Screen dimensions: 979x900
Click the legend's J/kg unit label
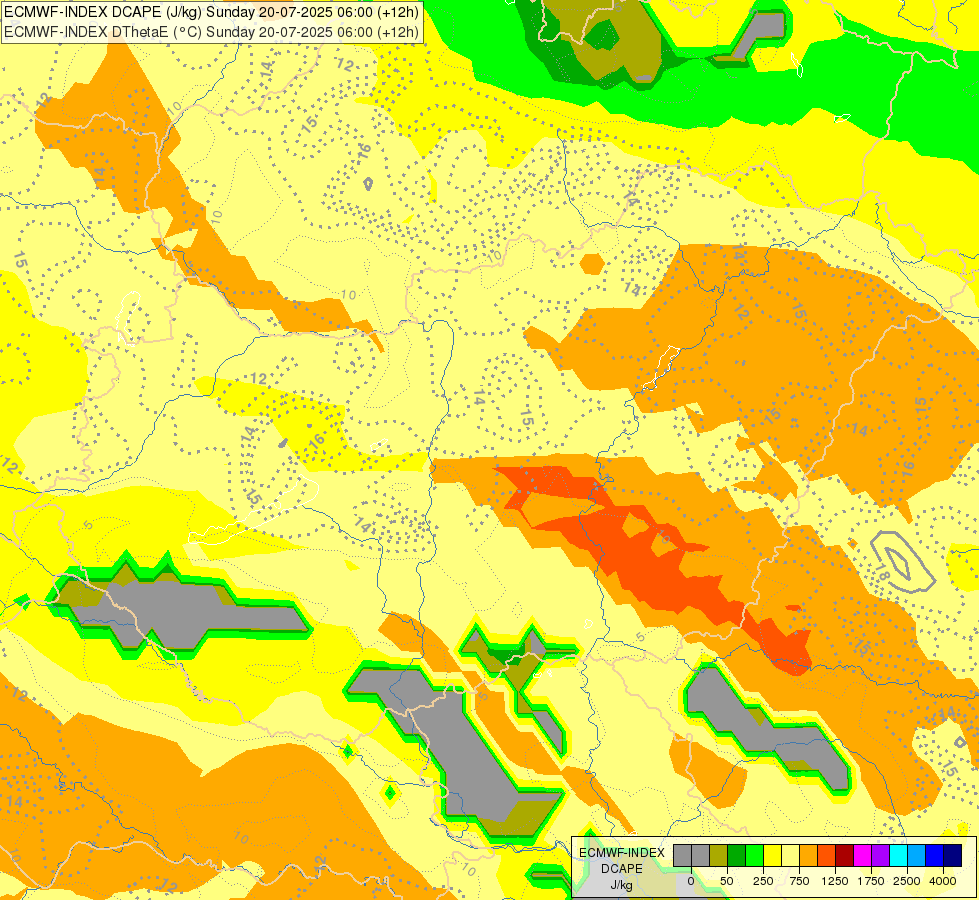pos(622,885)
